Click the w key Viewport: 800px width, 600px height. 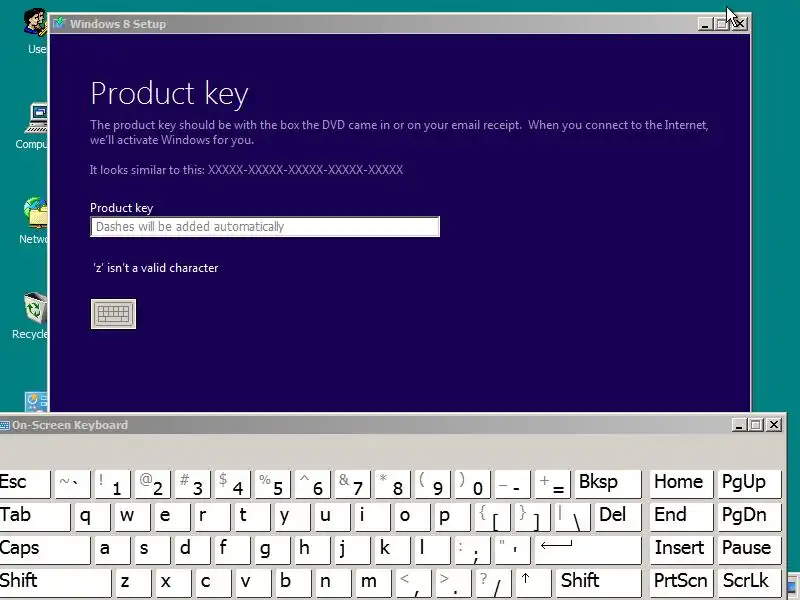point(133,516)
